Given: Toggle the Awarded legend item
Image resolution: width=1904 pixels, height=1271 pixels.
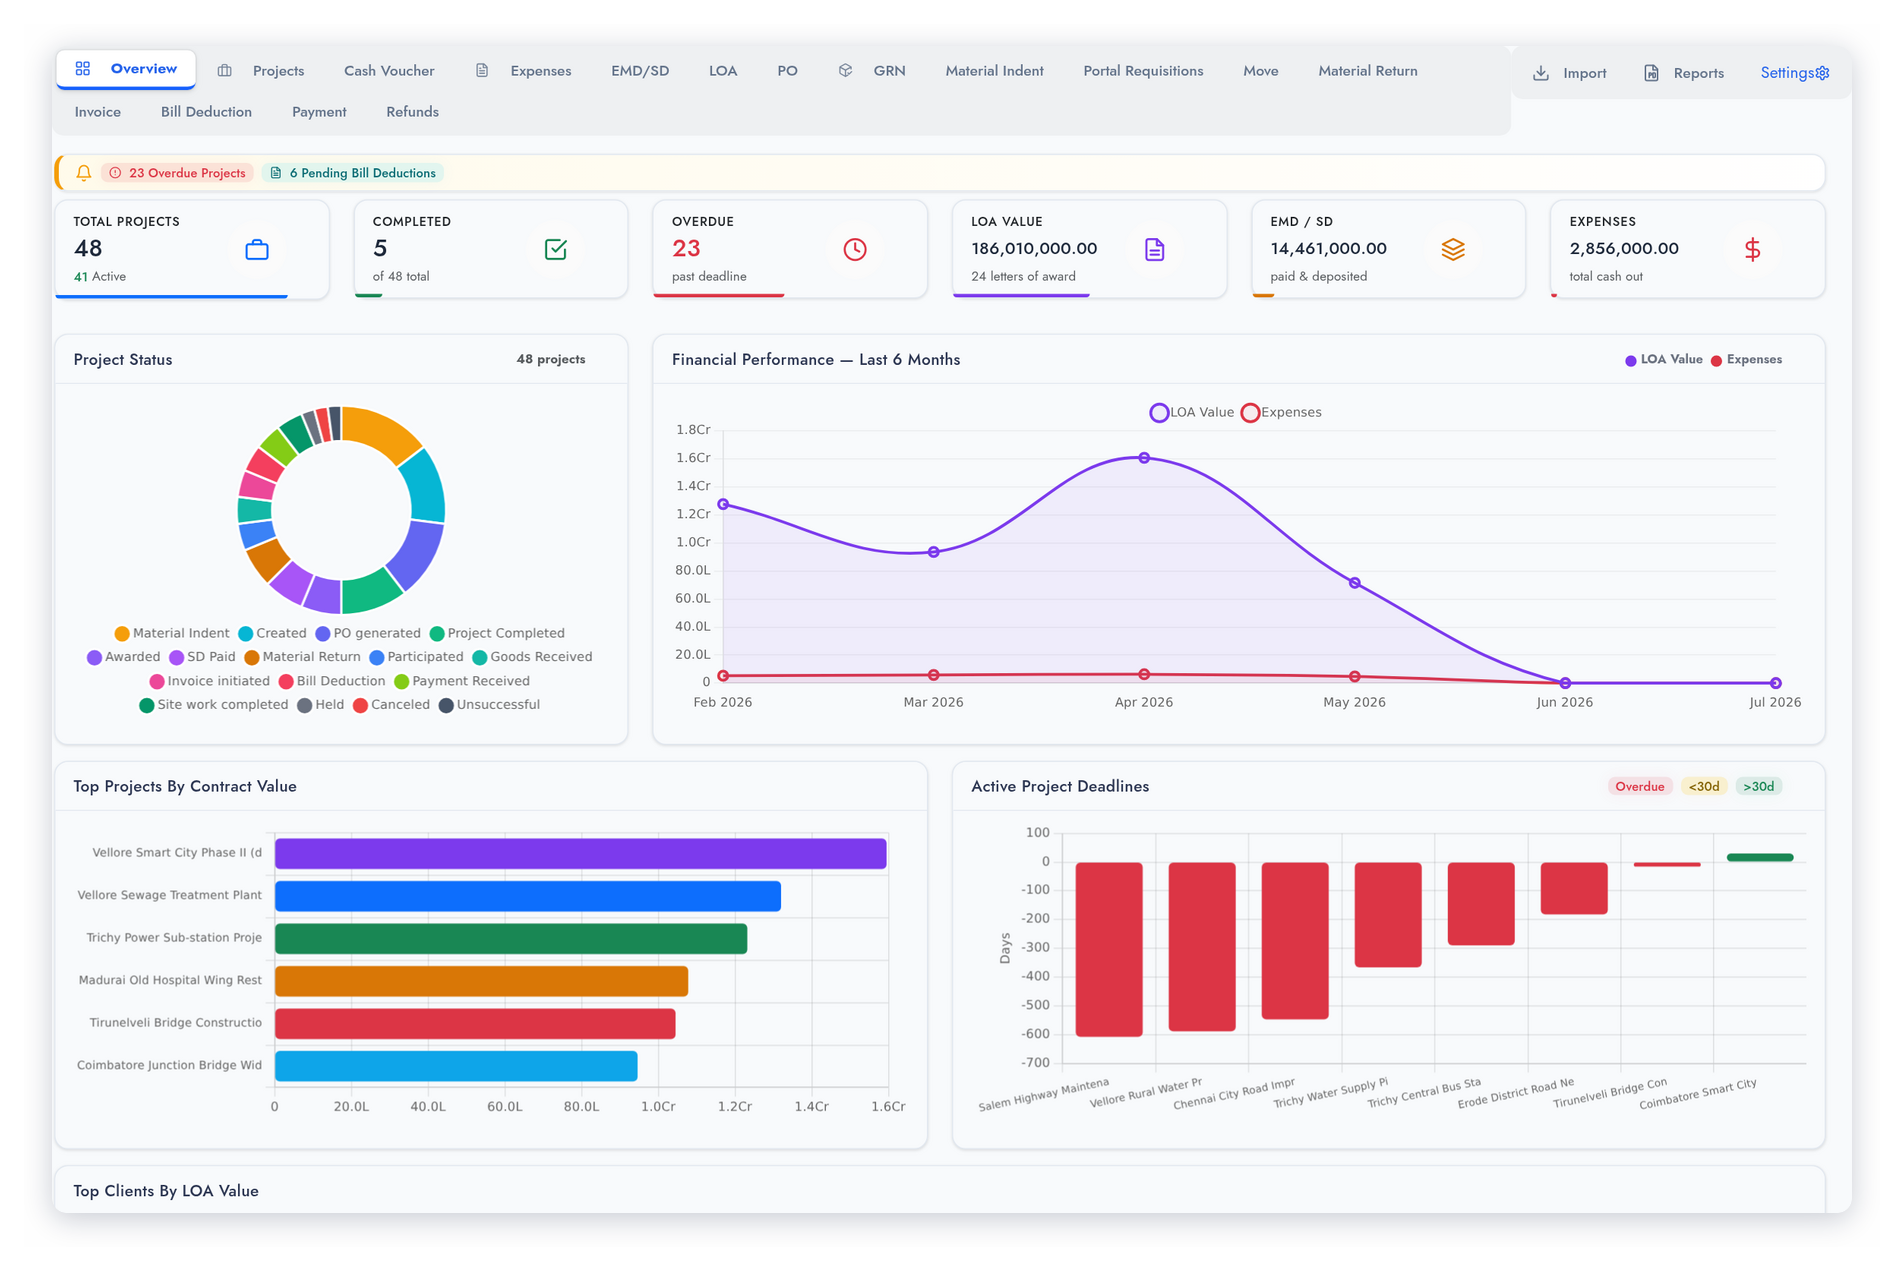Looking at the screenshot, I should [123, 657].
